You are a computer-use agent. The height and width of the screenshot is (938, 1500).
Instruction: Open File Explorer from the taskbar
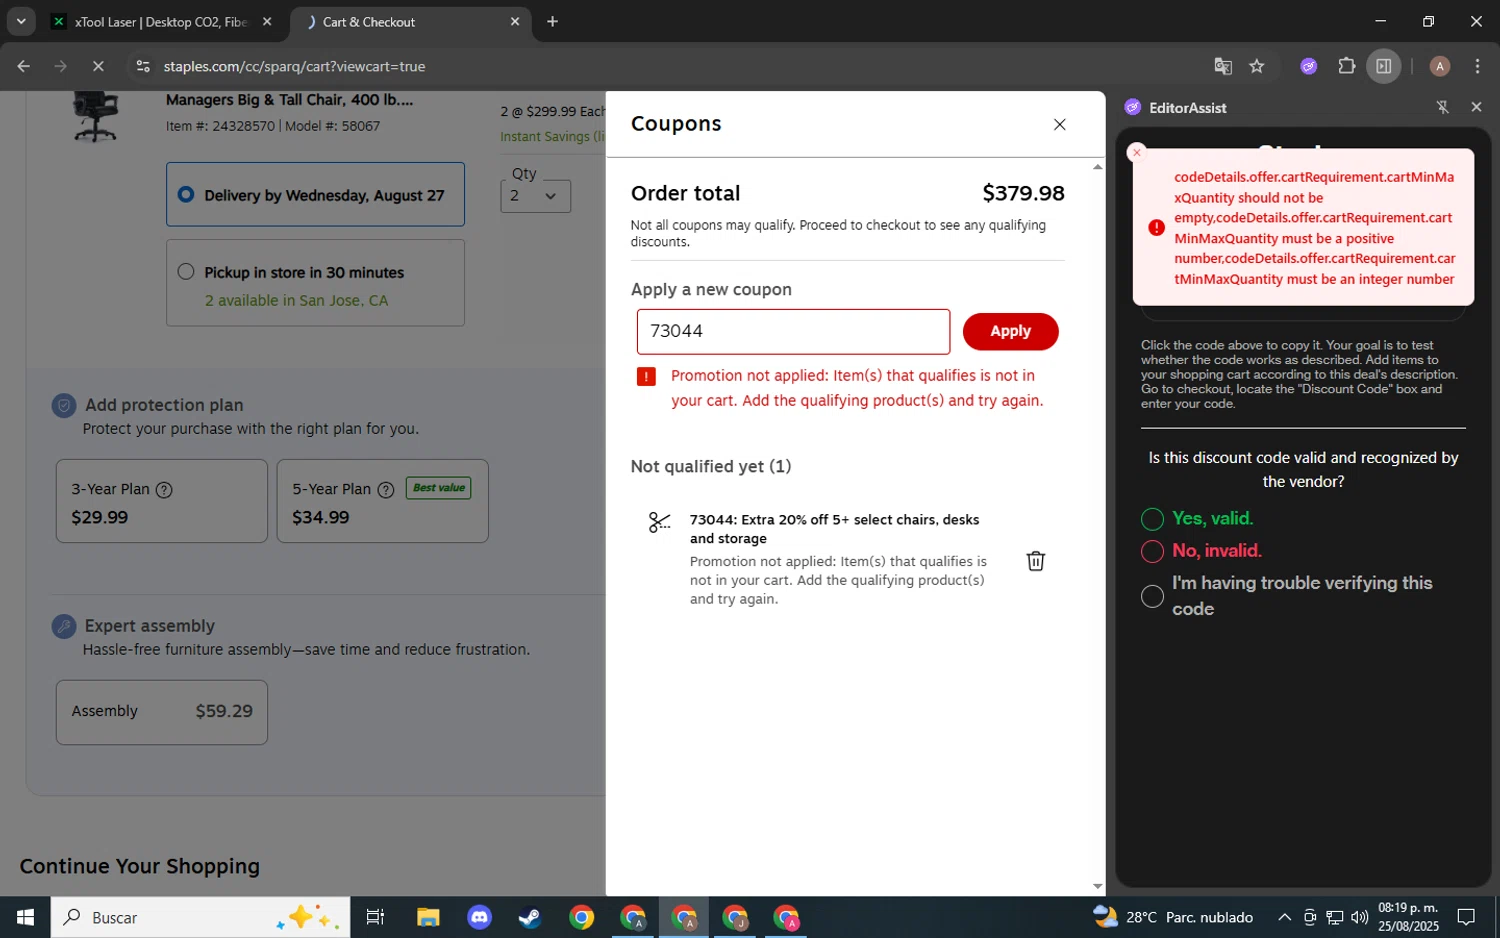(x=428, y=917)
